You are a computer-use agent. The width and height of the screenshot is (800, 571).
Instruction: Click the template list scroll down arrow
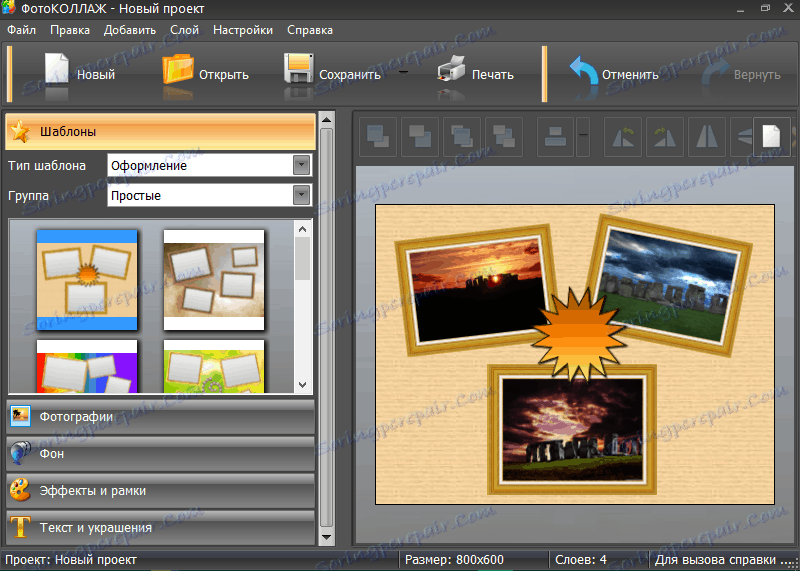coord(302,384)
